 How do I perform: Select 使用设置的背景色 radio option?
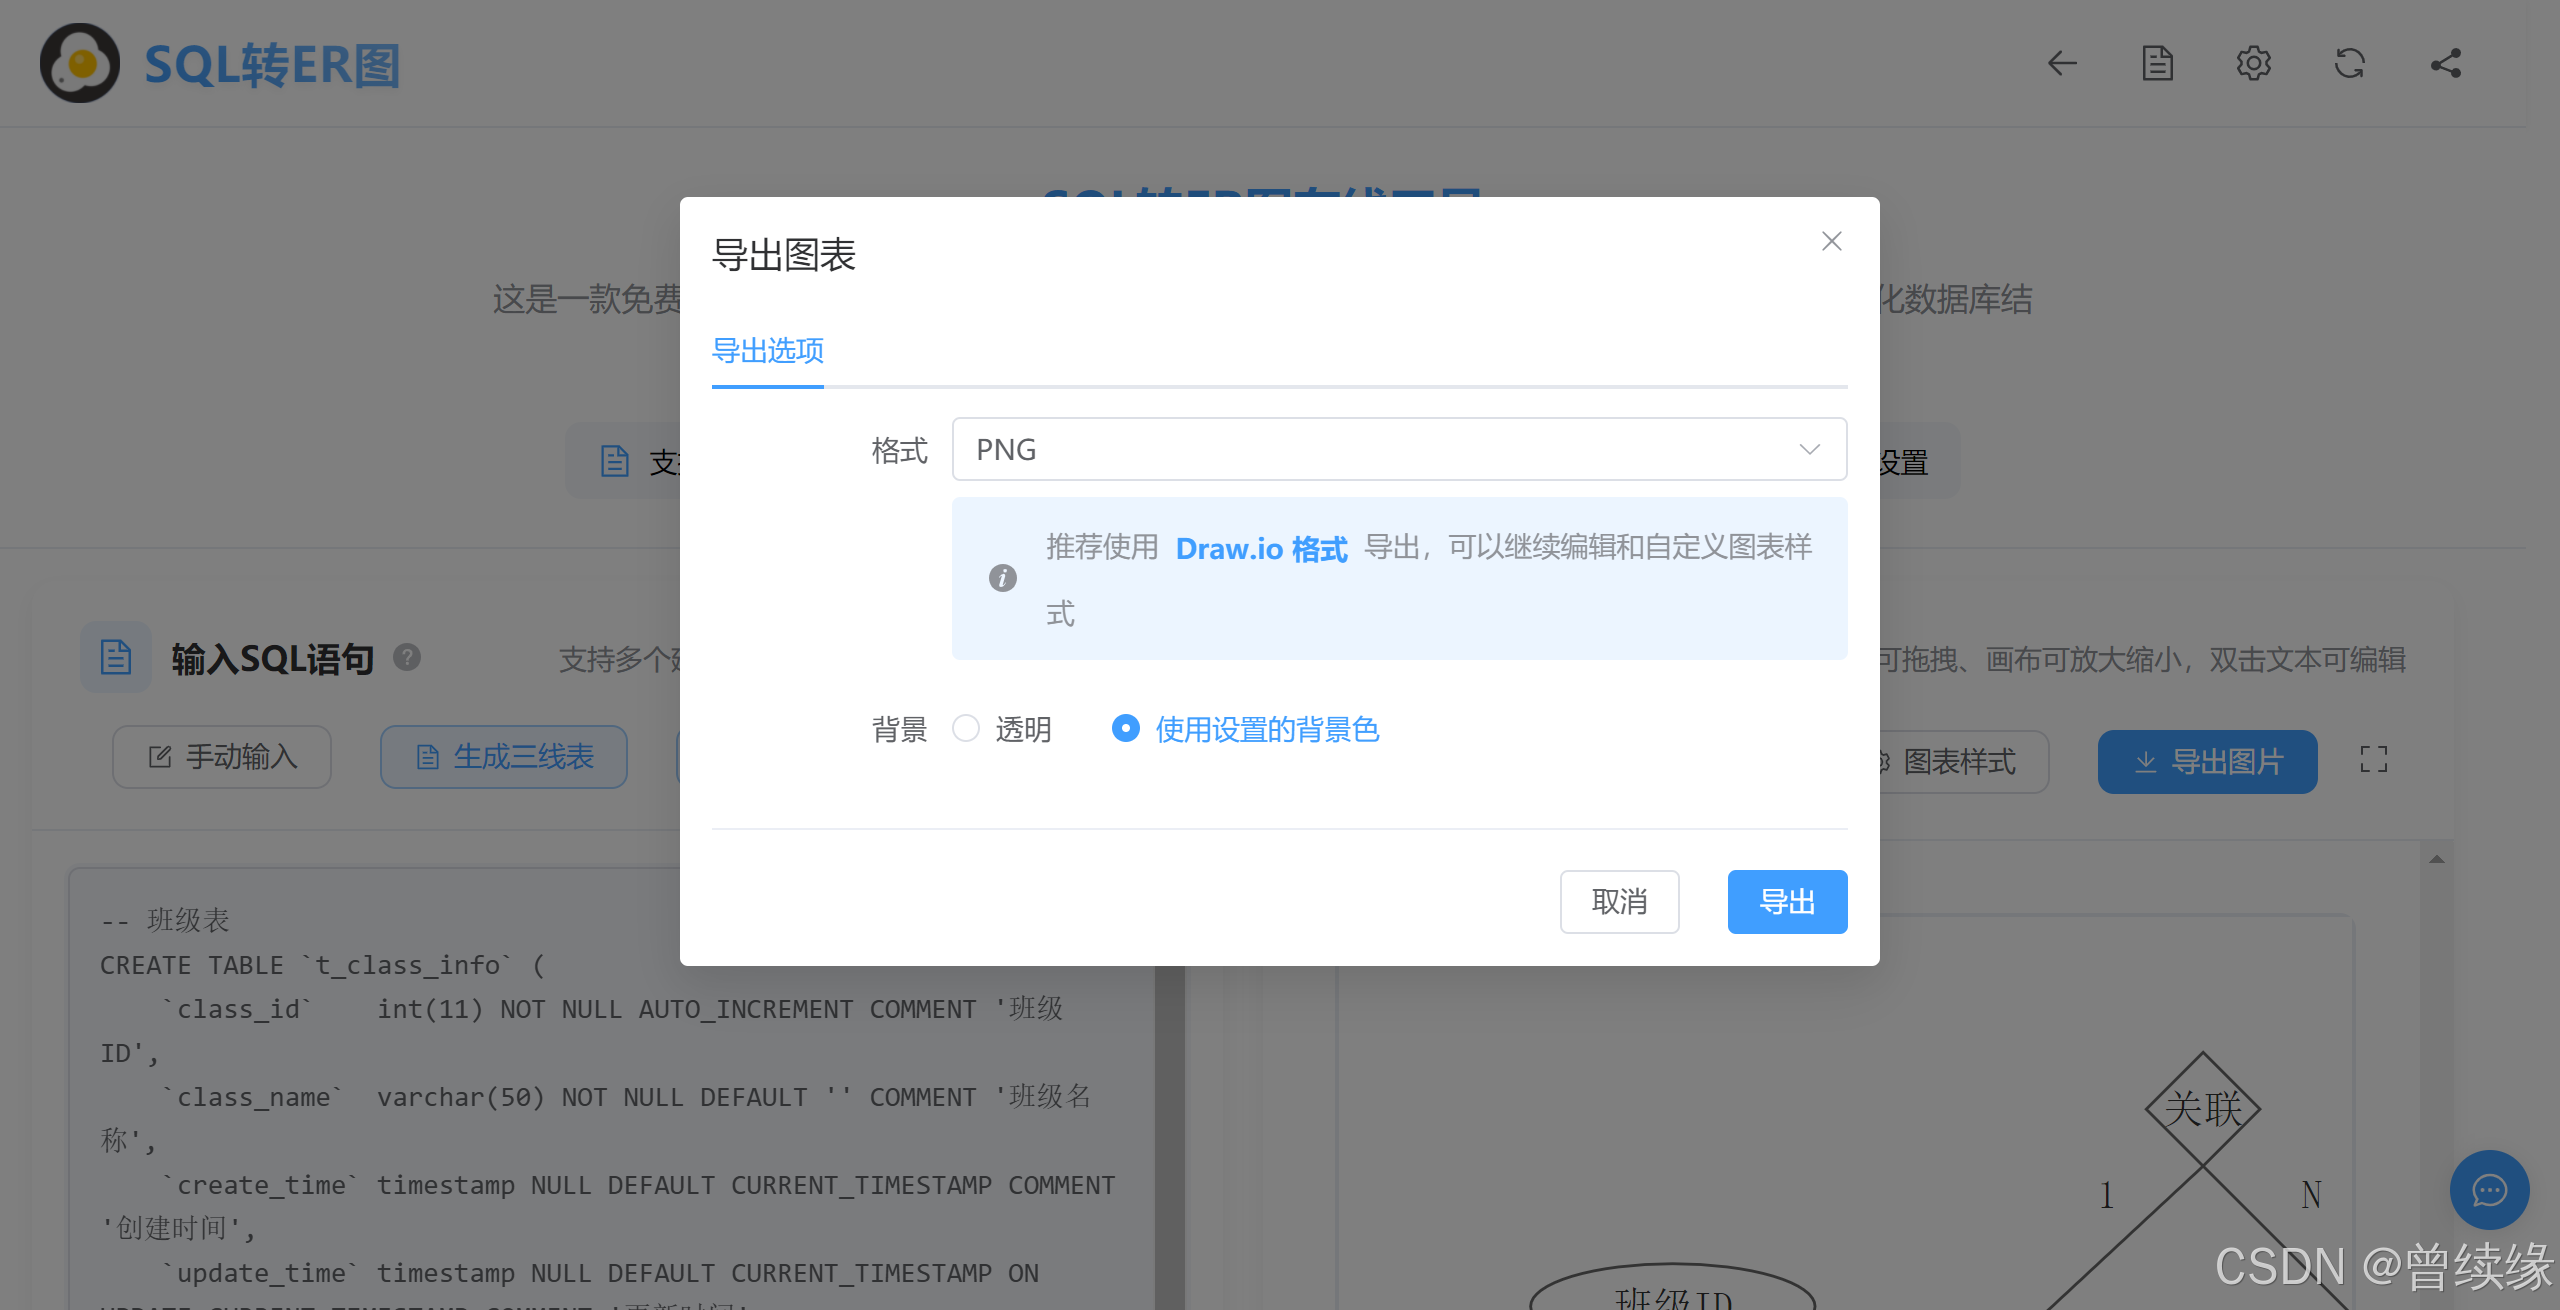[x=1126, y=728]
